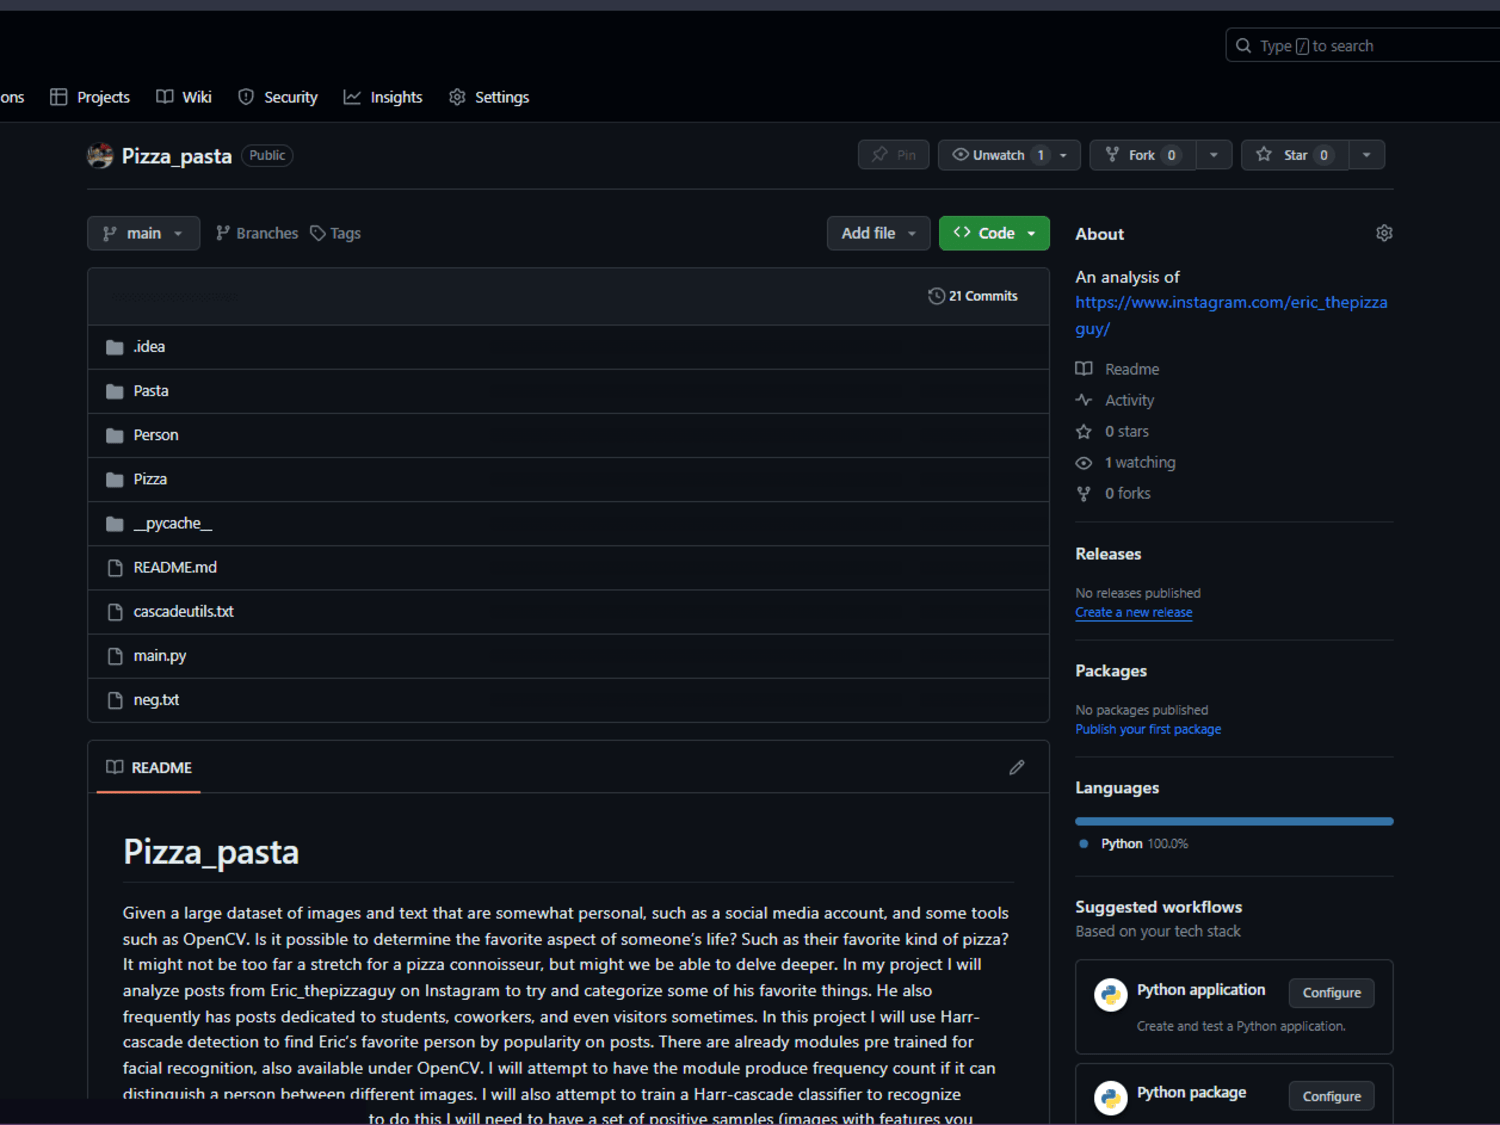Open the Person folder

156,435
